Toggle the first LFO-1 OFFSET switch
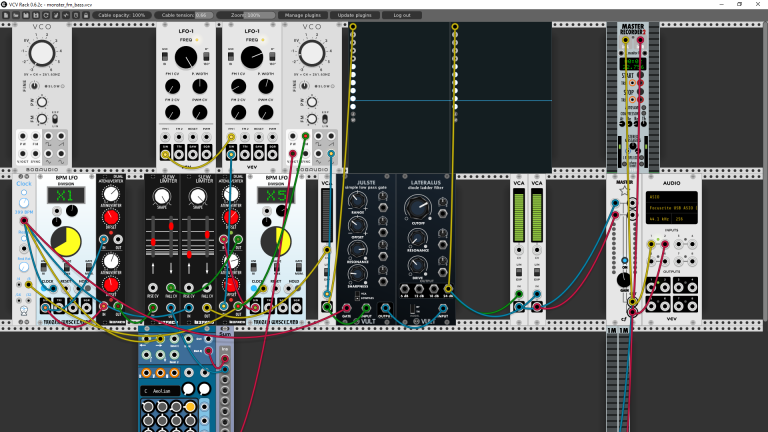Viewport: 768px width, 432px height. (165, 57)
